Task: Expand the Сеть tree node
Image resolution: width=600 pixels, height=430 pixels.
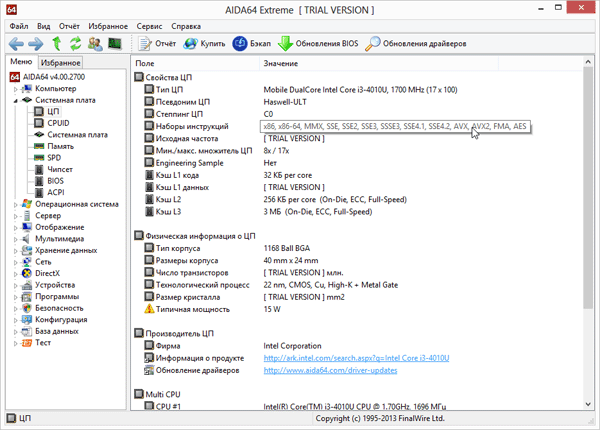Action: 16,262
